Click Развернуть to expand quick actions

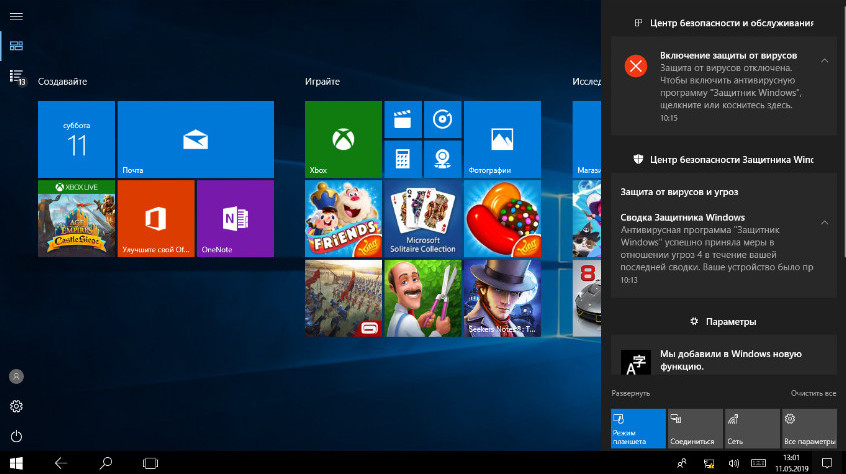[x=630, y=393]
